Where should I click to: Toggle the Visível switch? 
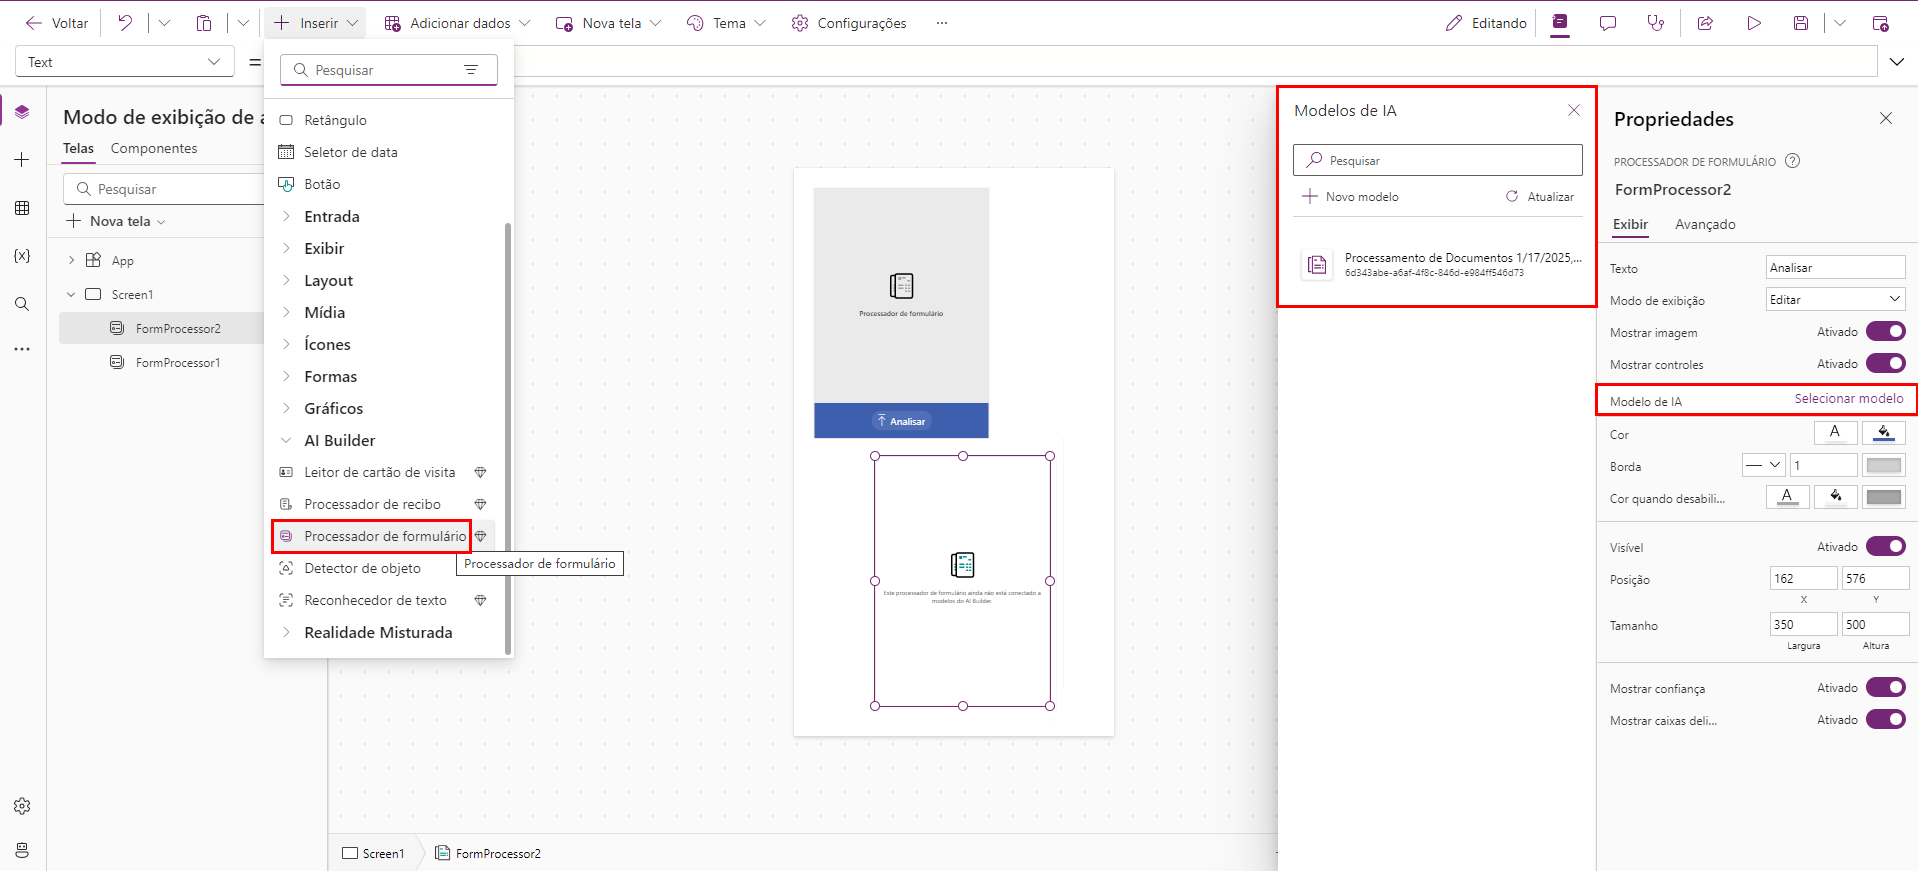point(1886,546)
